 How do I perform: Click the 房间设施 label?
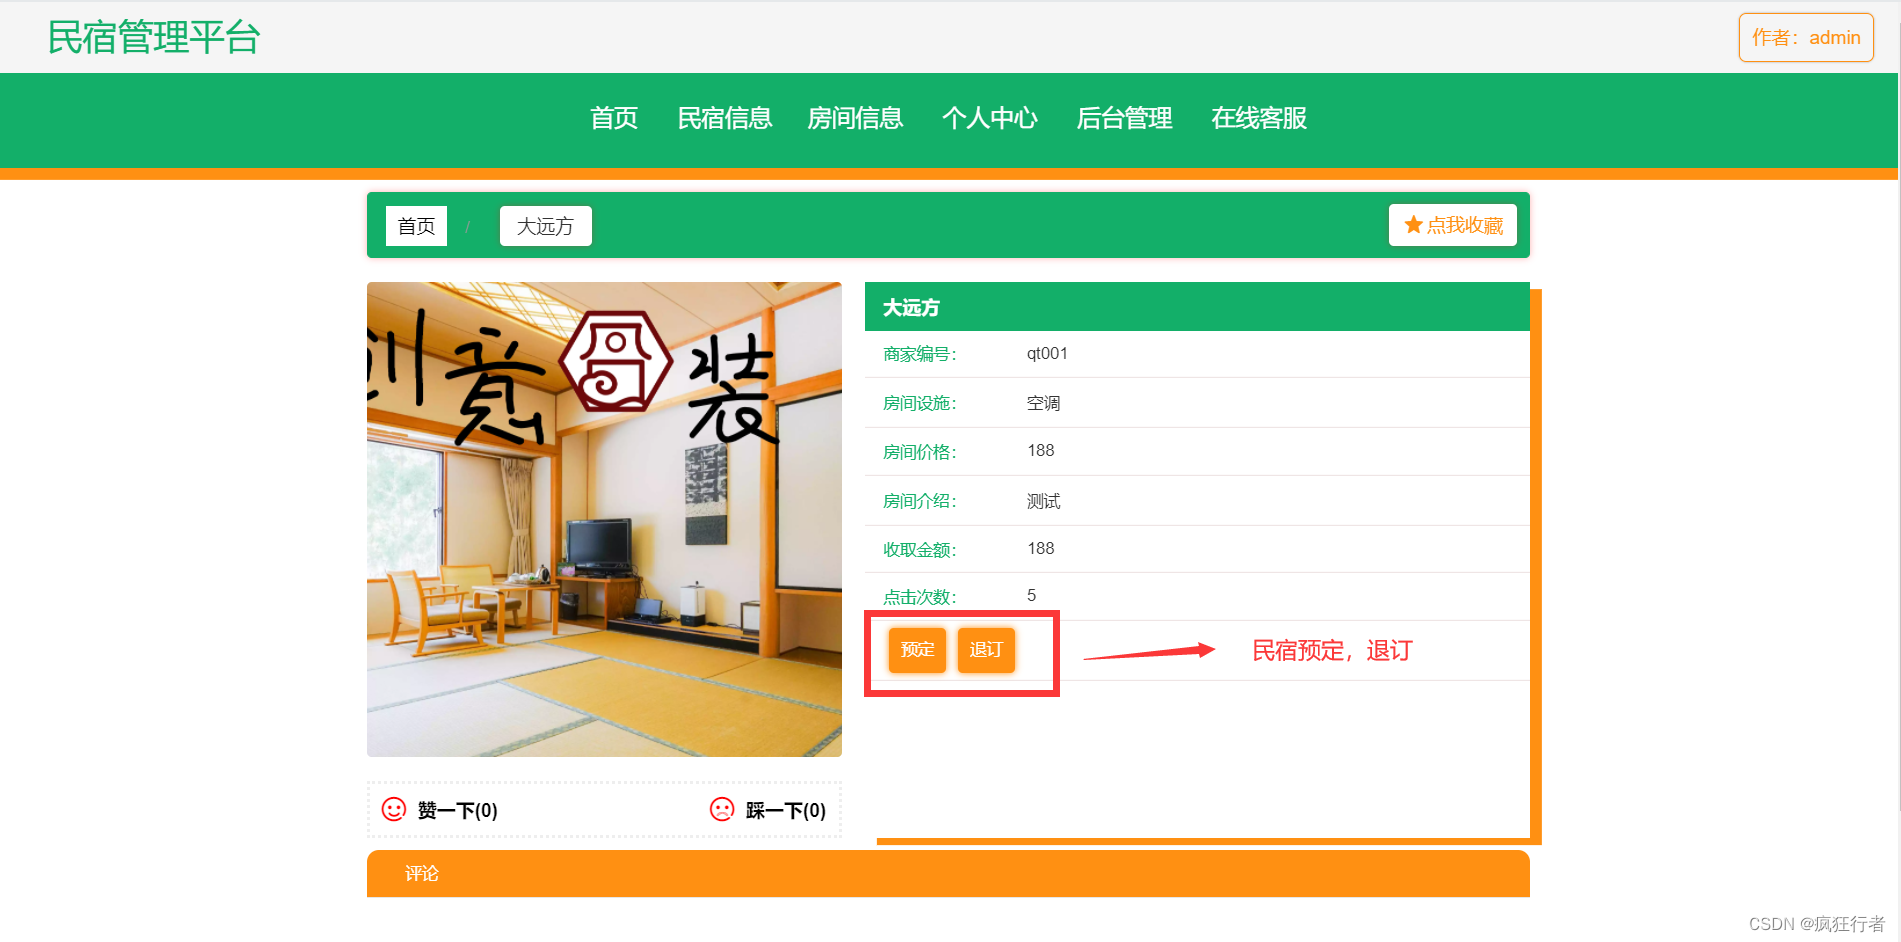click(920, 403)
